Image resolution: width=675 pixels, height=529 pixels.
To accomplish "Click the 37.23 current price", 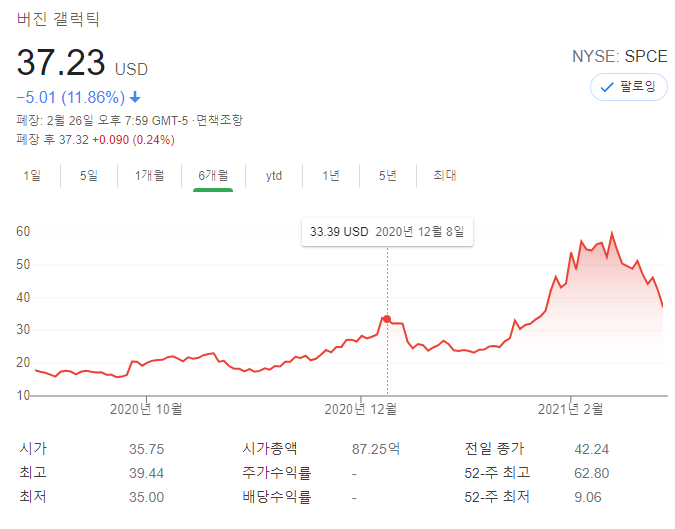I will [61, 63].
